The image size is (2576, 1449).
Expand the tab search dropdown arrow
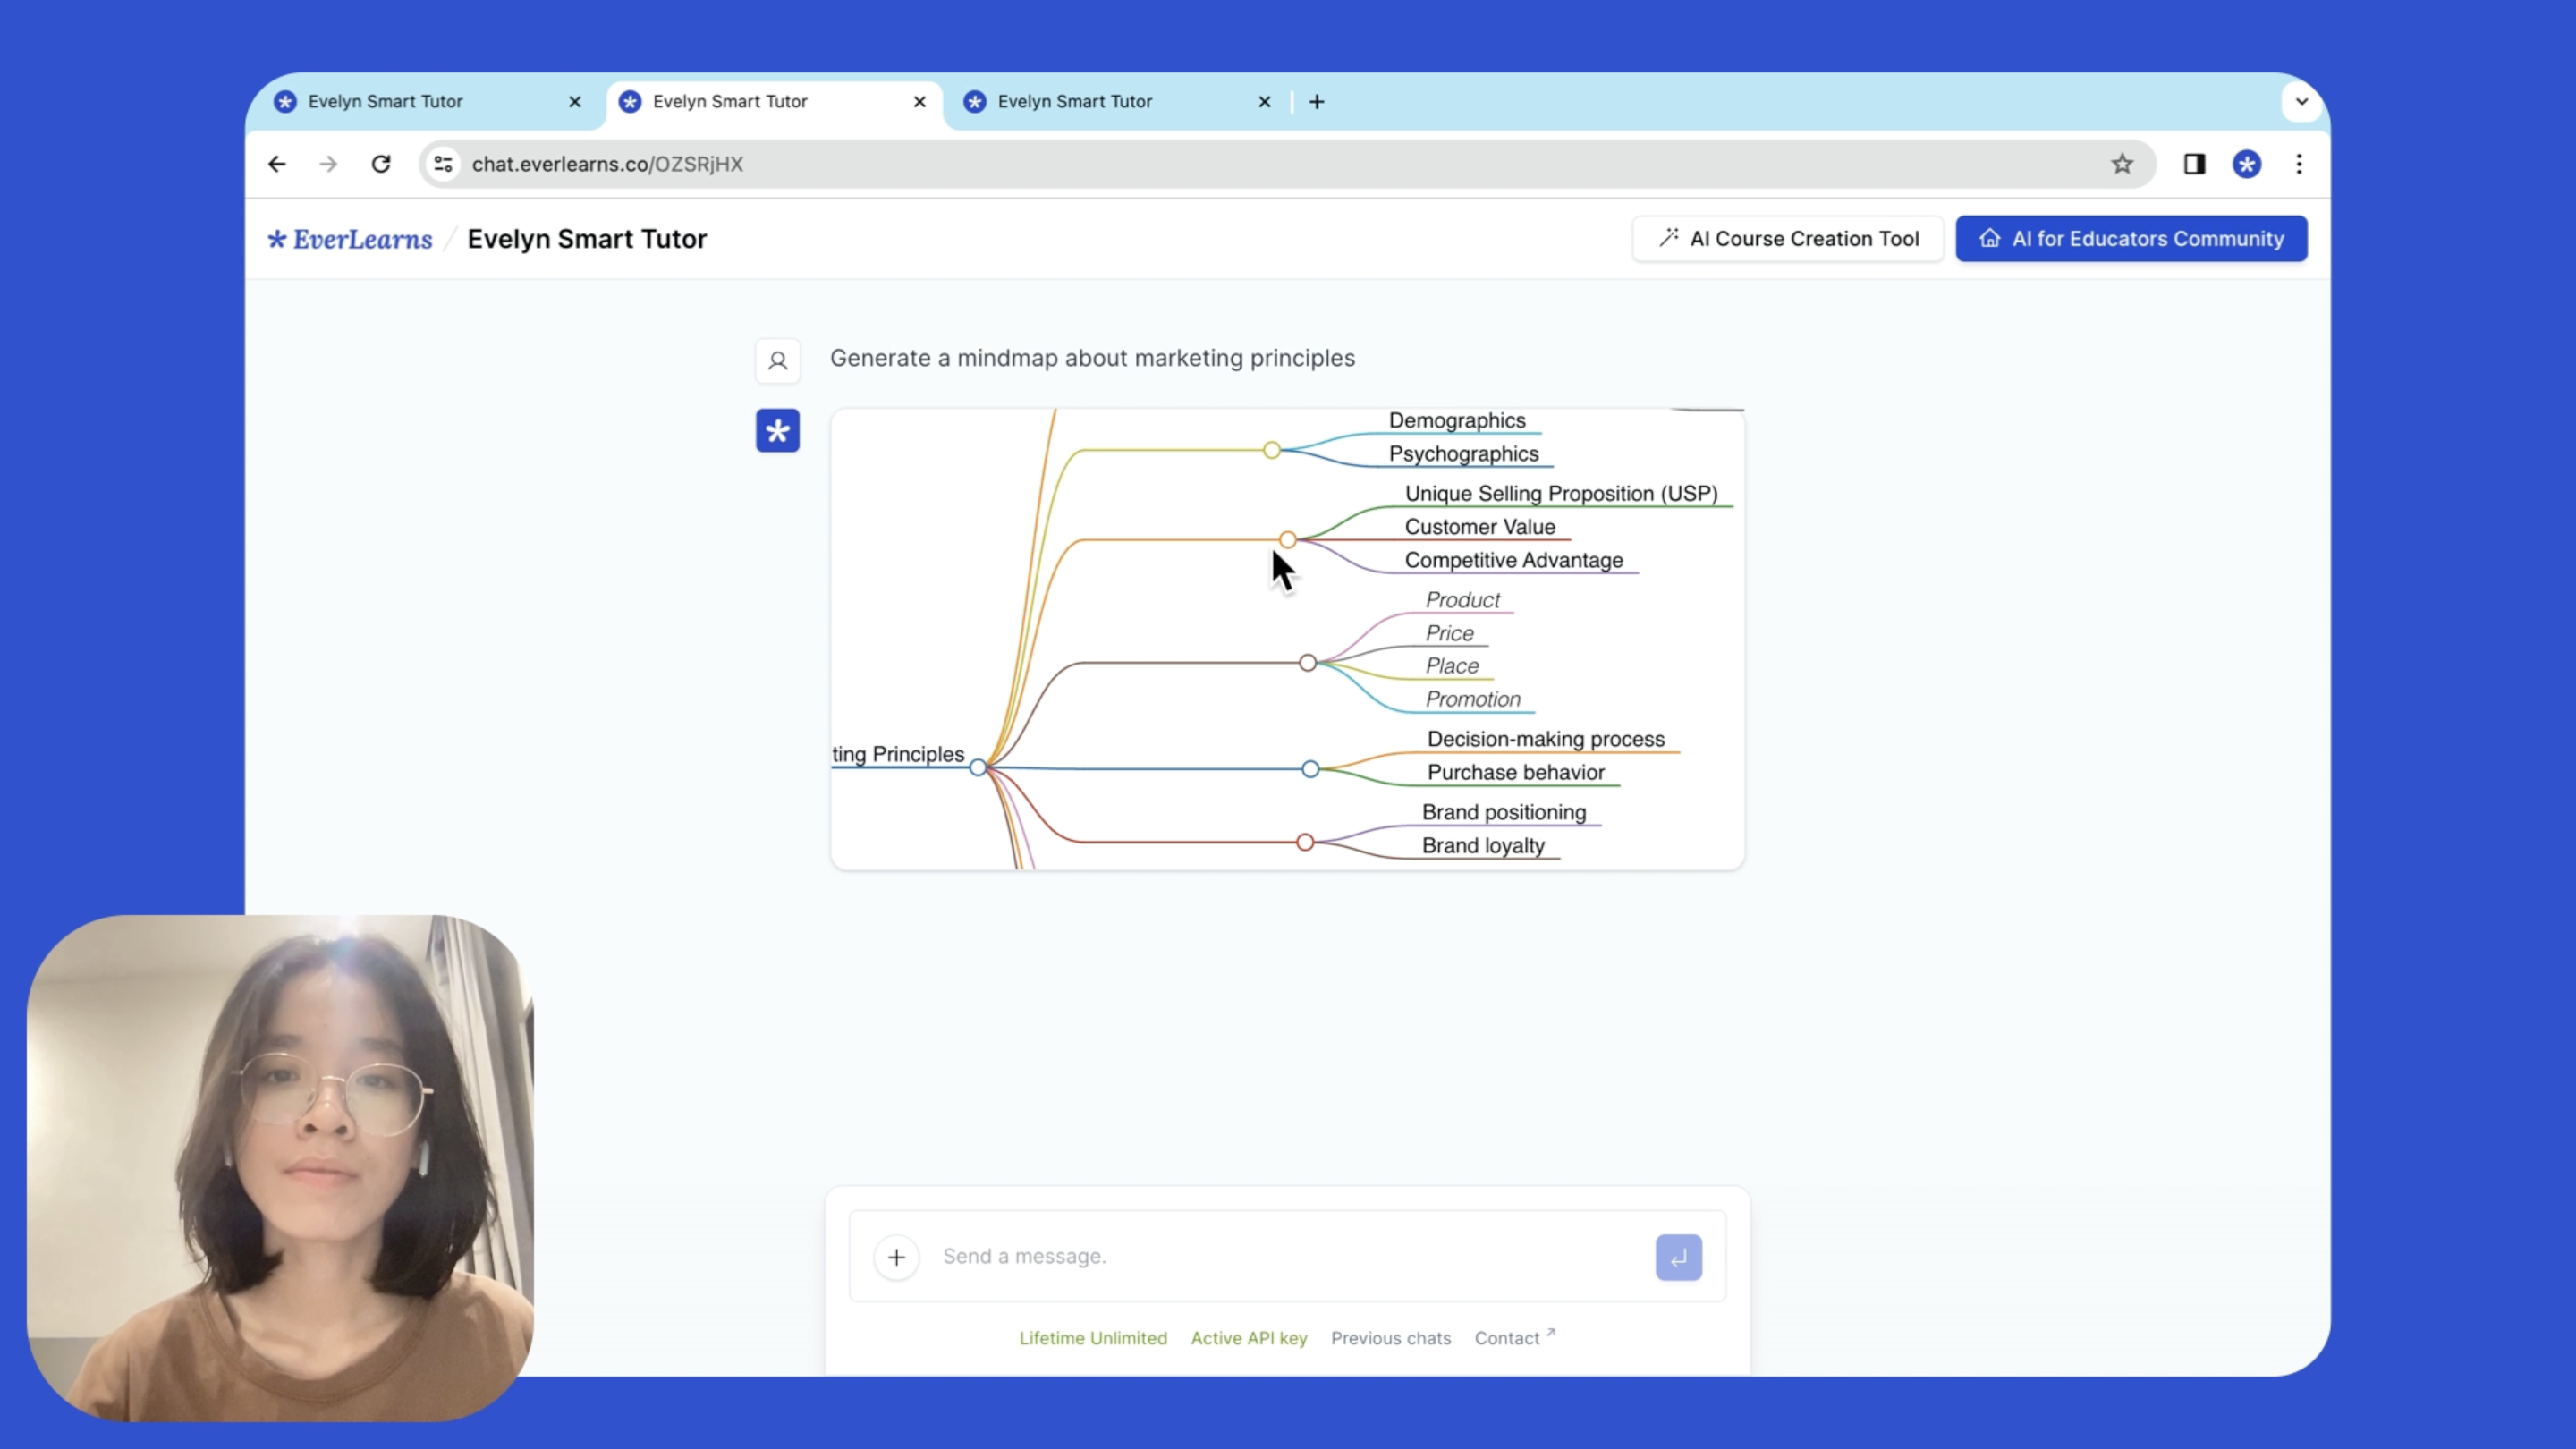[x=2301, y=102]
